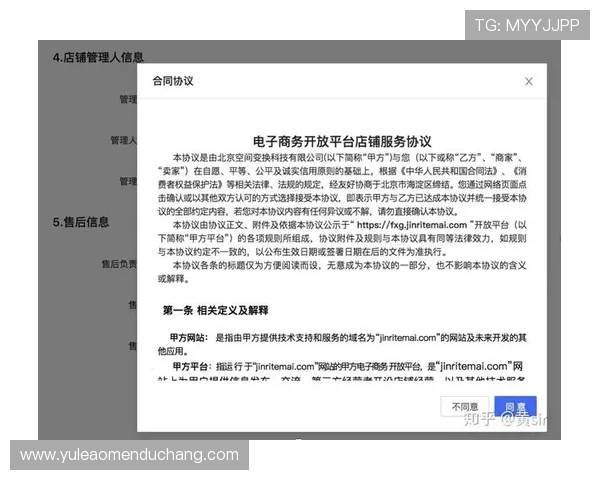Click the 甲方平台 definition term

point(190,366)
